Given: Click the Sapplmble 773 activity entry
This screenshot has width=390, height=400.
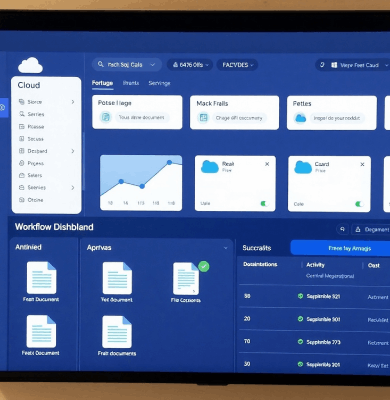Looking at the screenshot, I should pos(323,342).
